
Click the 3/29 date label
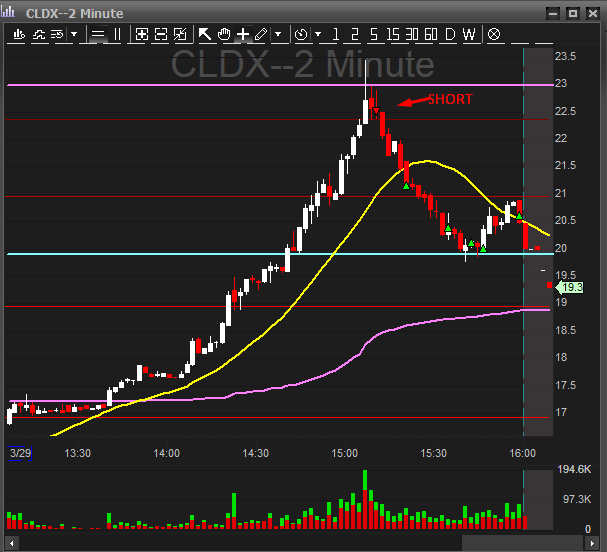pyautogui.click(x=20, y=453)
